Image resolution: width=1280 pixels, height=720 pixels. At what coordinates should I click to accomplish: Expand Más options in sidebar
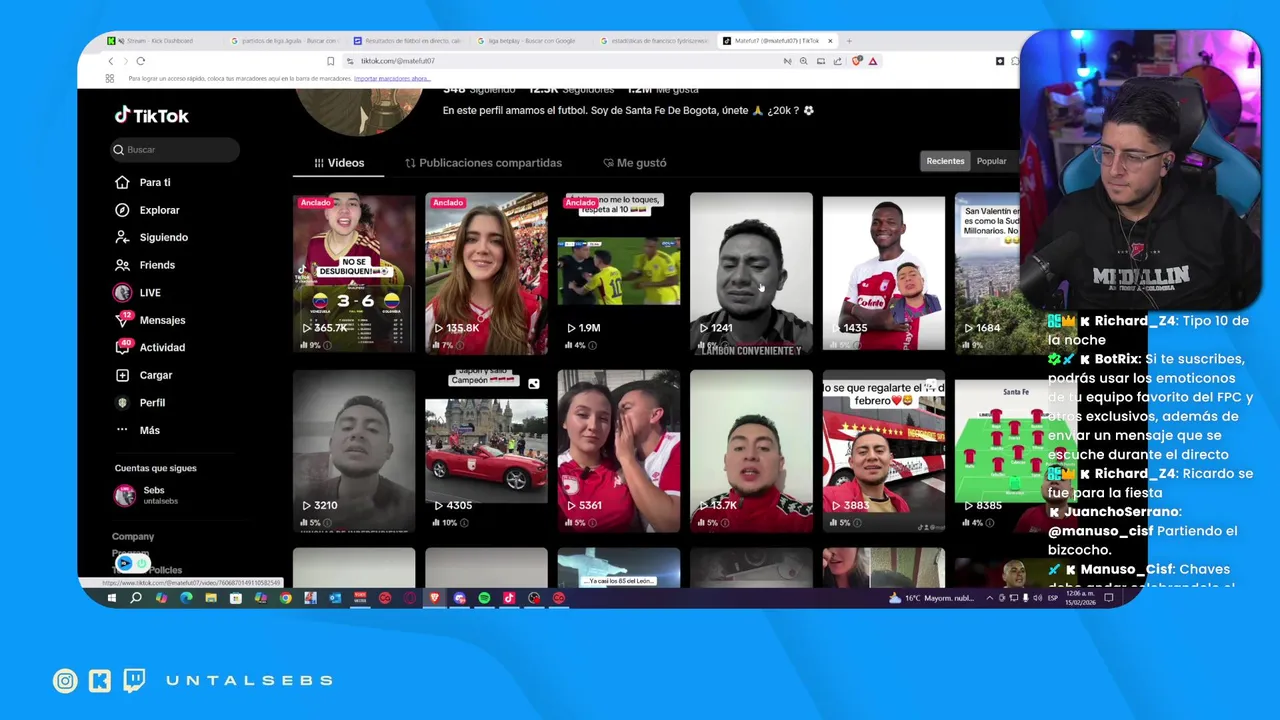tap(137, 430)
